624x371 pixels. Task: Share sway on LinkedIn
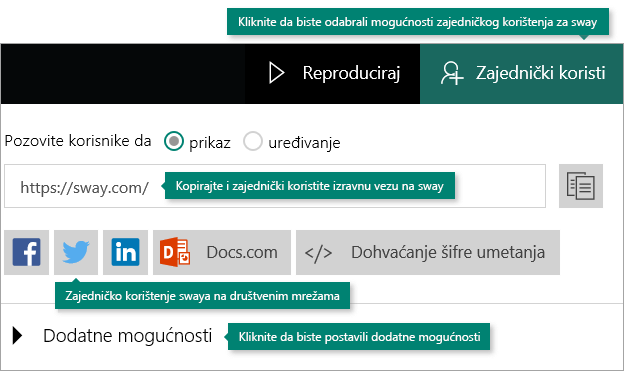[125, 252]
